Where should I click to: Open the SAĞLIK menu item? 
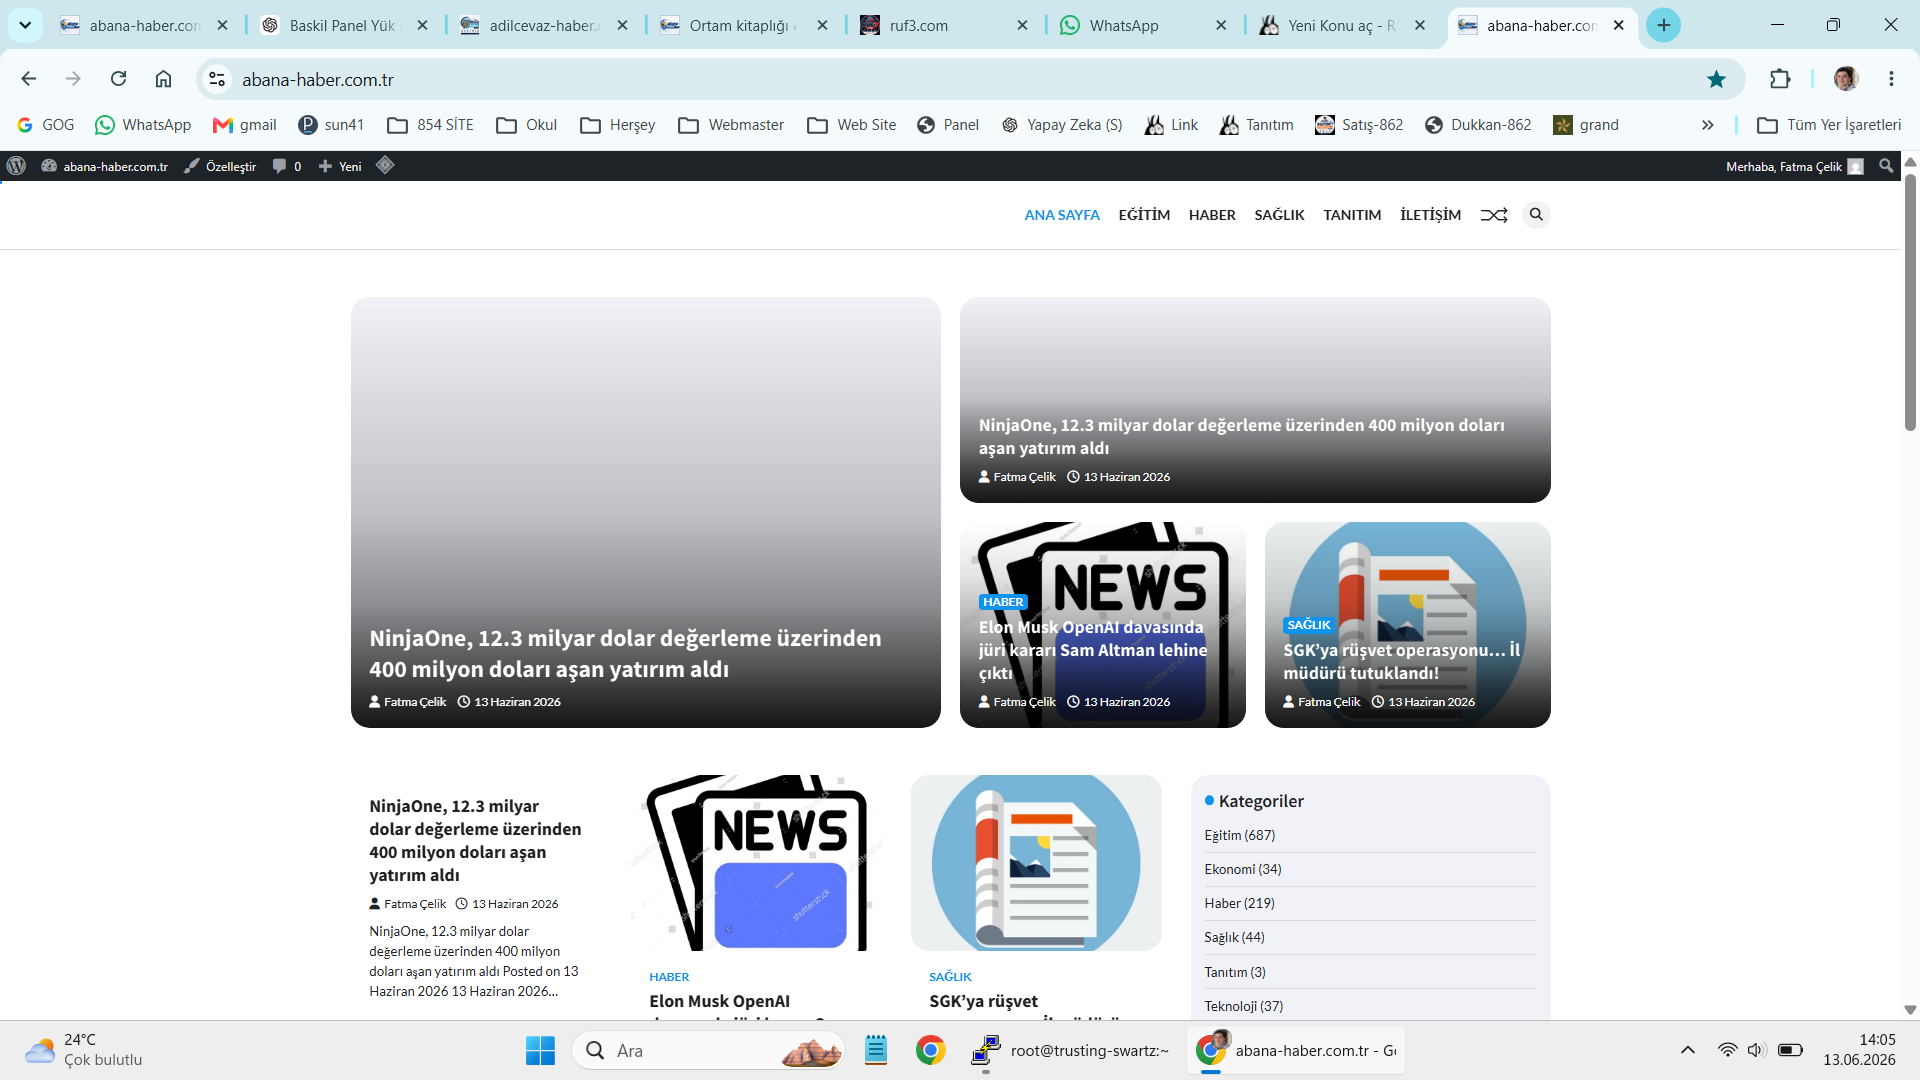pyautogui.click(x=1279, y=215)
